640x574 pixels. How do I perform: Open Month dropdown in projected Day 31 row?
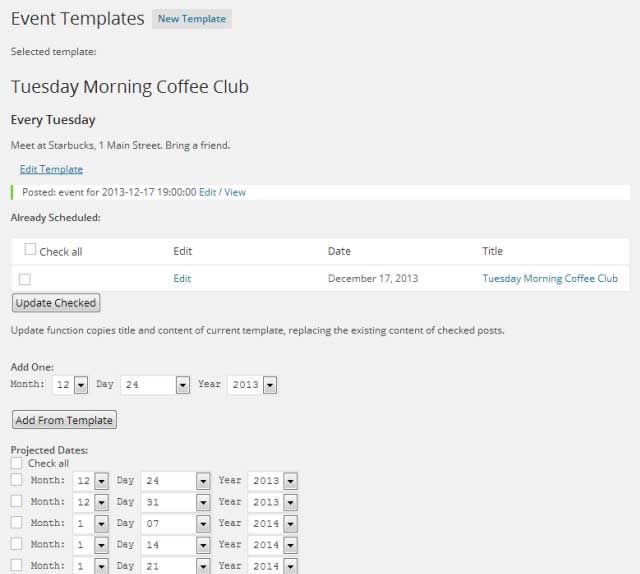91,502
